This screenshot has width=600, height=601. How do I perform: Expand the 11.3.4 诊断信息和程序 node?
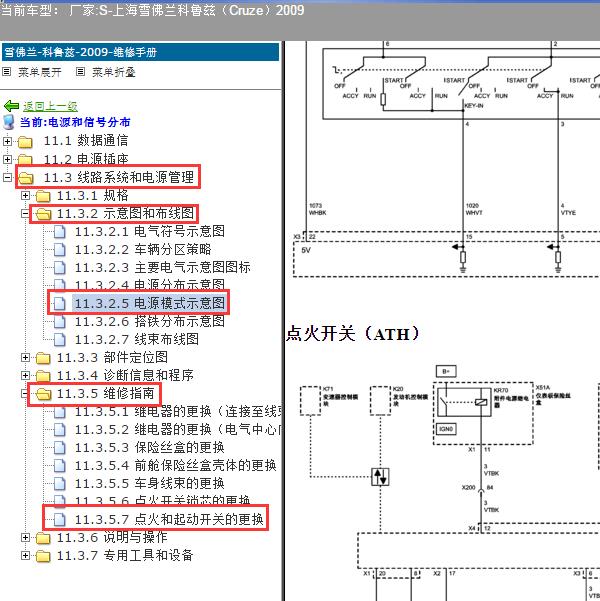[25, 375]
